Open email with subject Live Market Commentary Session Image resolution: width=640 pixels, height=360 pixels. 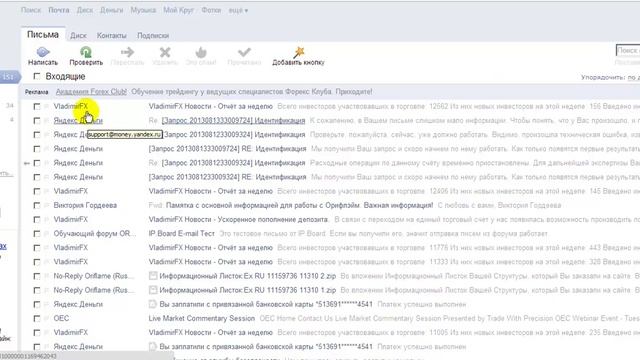pos(202,318)
